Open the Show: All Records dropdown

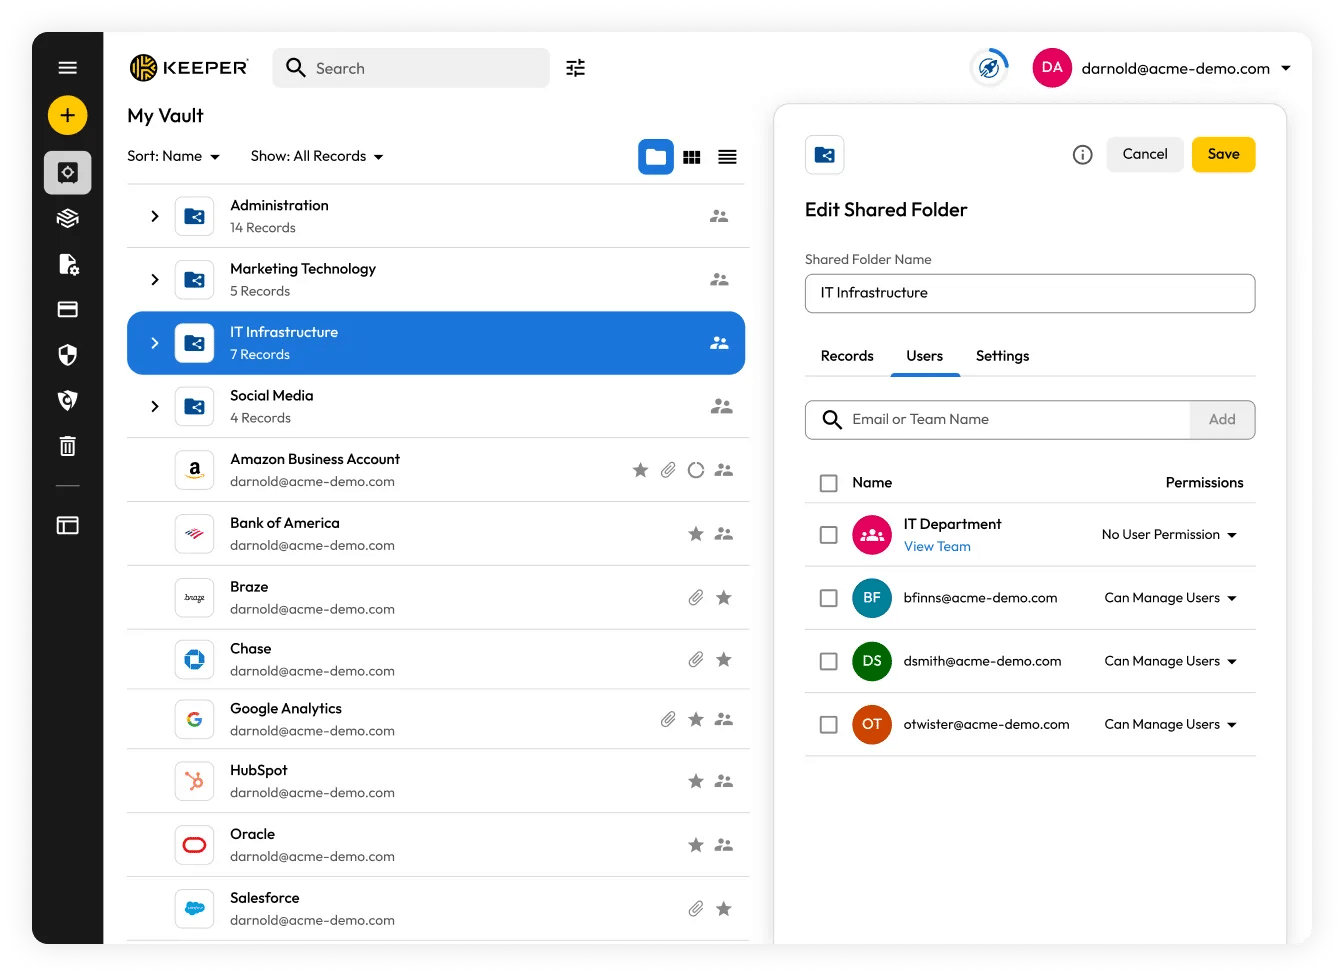(x=317, y=156)
